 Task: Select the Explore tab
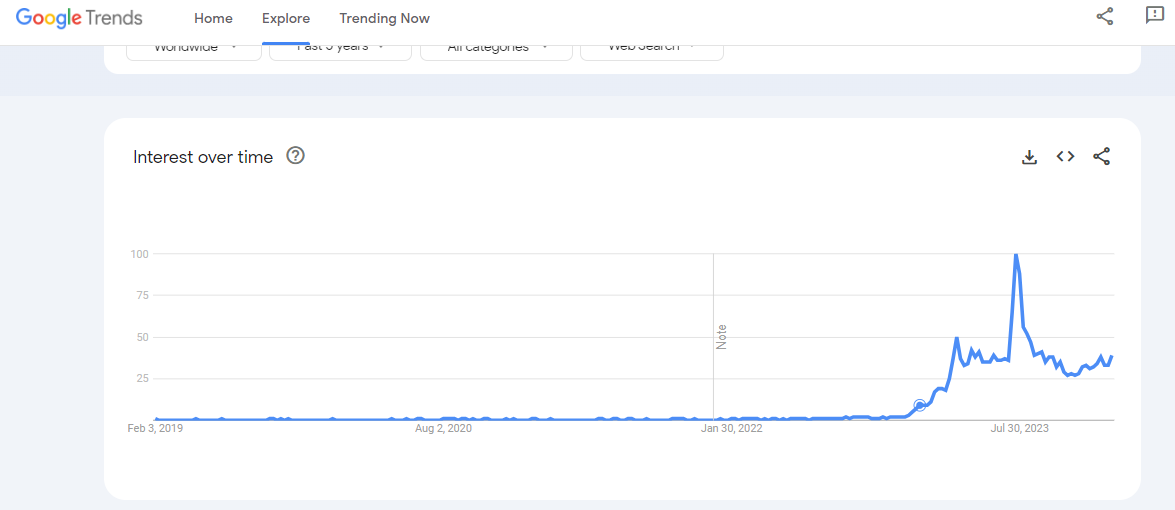point(286,18)
